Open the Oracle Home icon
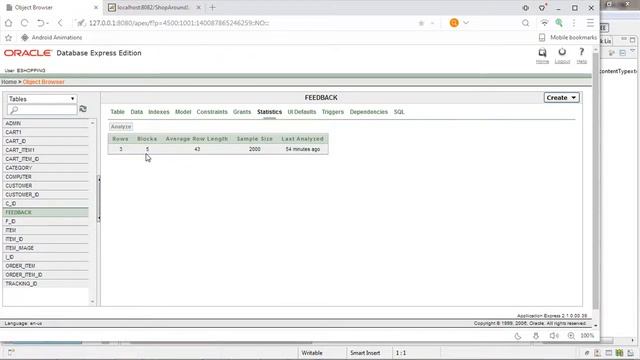This screenshot has height=360, width=640. (x=542, y=56)
